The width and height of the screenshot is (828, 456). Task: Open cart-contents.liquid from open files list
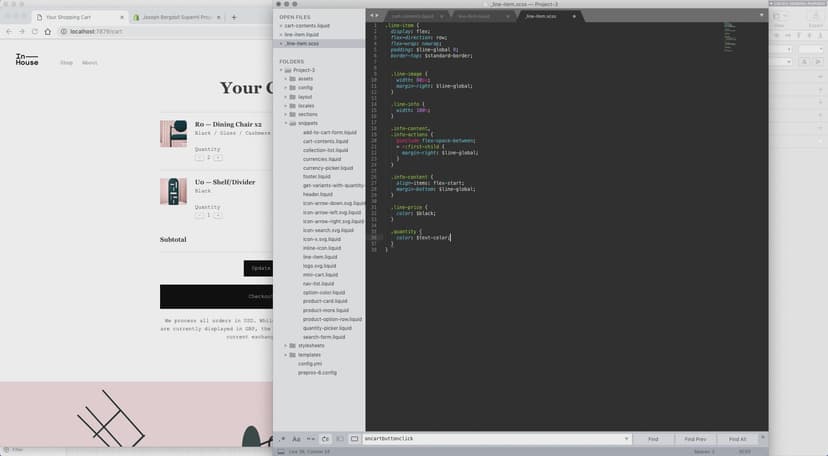[306, 26]
